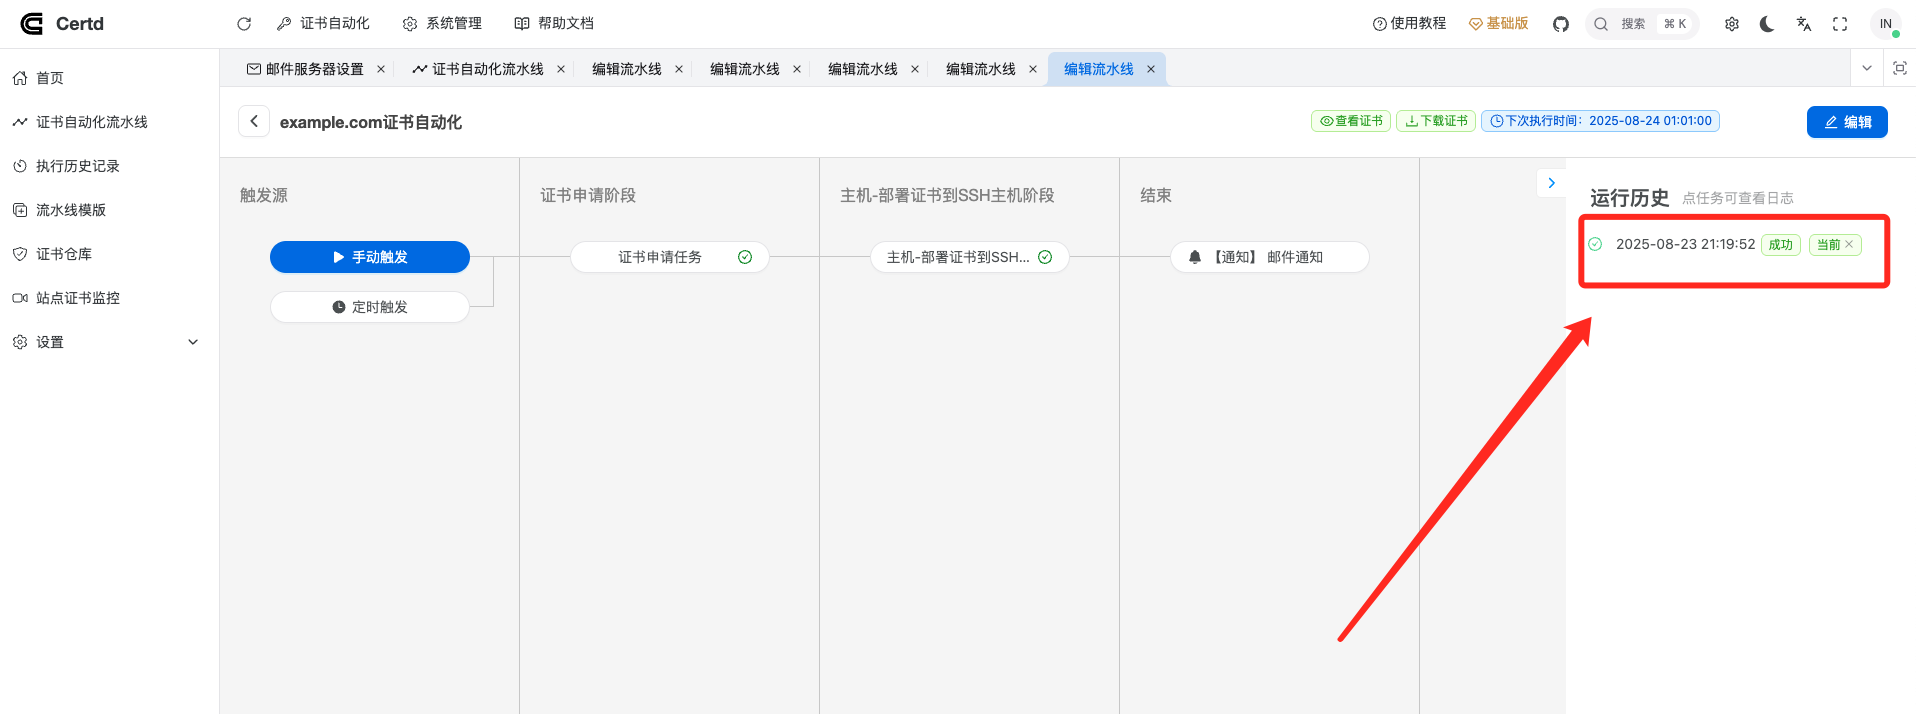Open the tabs dropdown chevron
Viewport: 1916px width, 714px height.
click(1867, 68)
